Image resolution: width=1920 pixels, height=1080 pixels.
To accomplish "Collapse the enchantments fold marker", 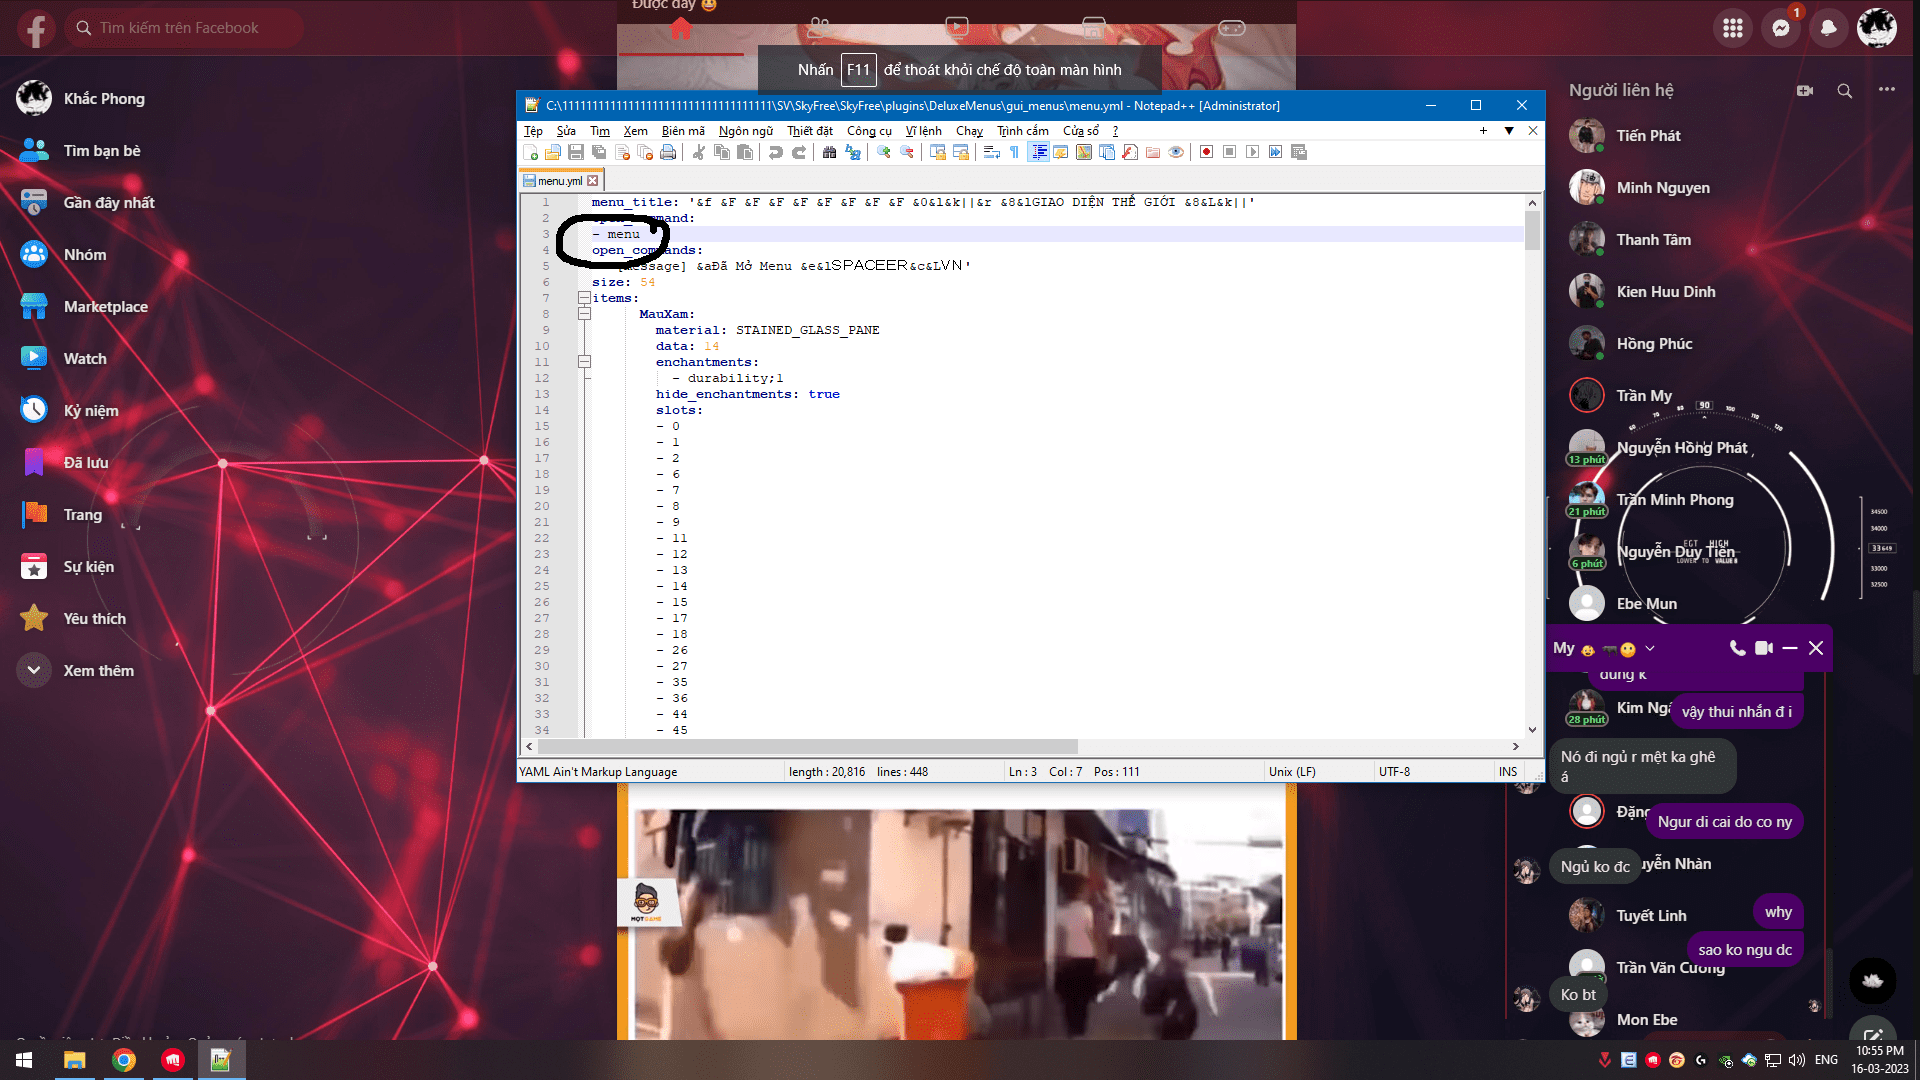I will point(584,362).
